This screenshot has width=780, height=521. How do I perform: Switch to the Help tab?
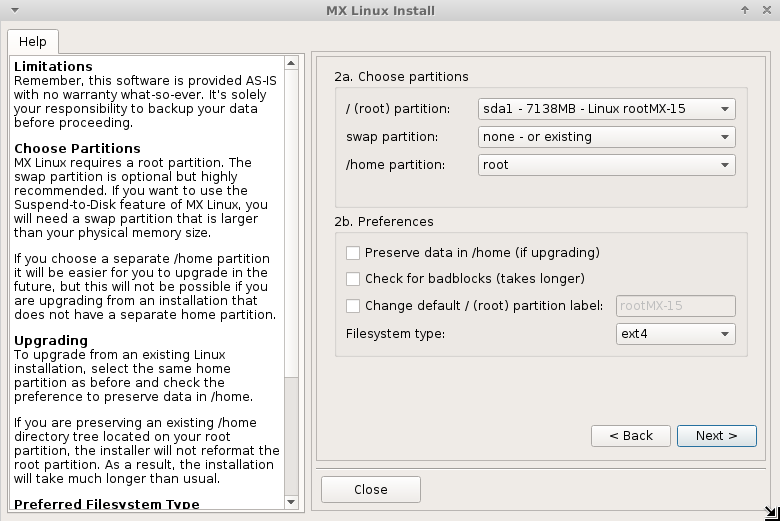(x=33, y=42)
